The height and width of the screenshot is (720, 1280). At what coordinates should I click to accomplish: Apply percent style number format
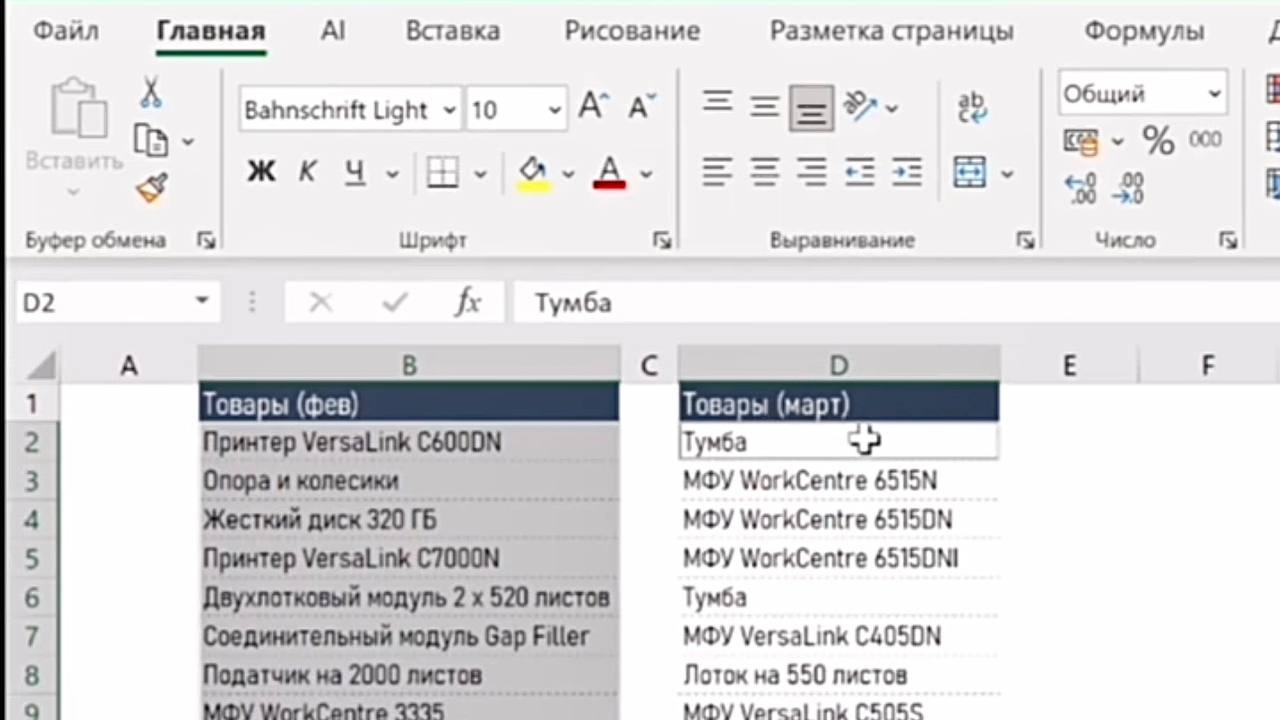point(1159,140)
